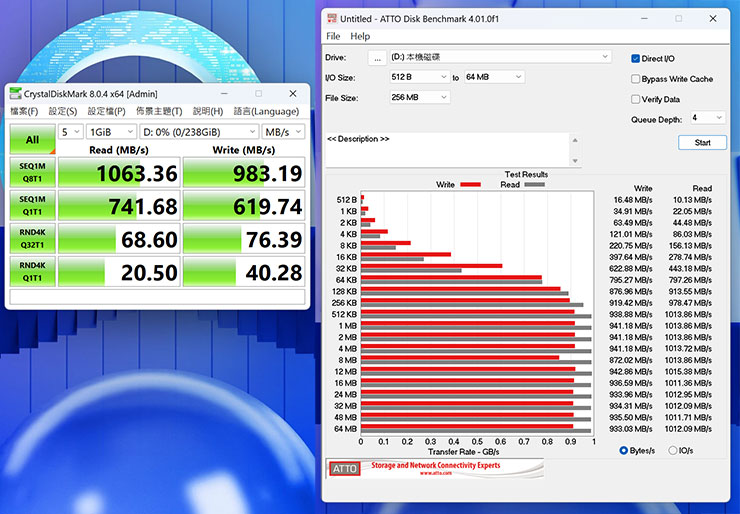This screenshot has height=514, width=740.
Task: Click the description box scroll down arrow
Action: [x=575, y=161]
